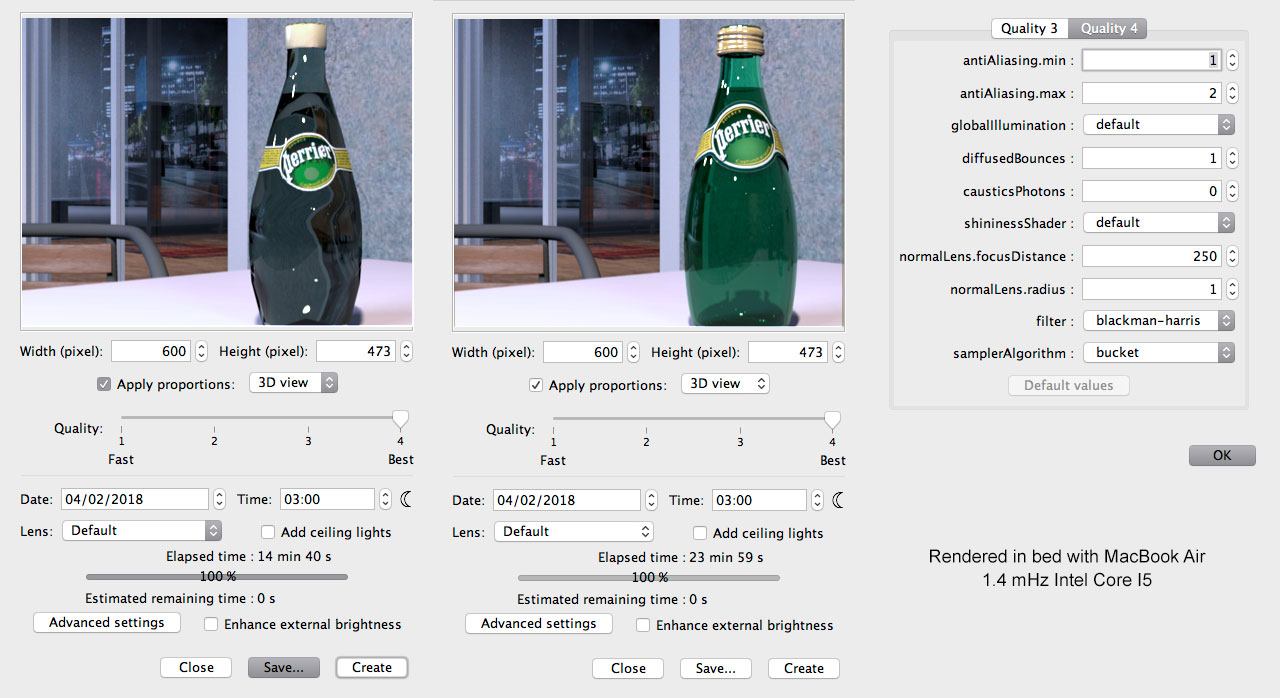Toggle Apply proportions in left render dialog
Screen dimensions: 1280x698
[104, 384]
